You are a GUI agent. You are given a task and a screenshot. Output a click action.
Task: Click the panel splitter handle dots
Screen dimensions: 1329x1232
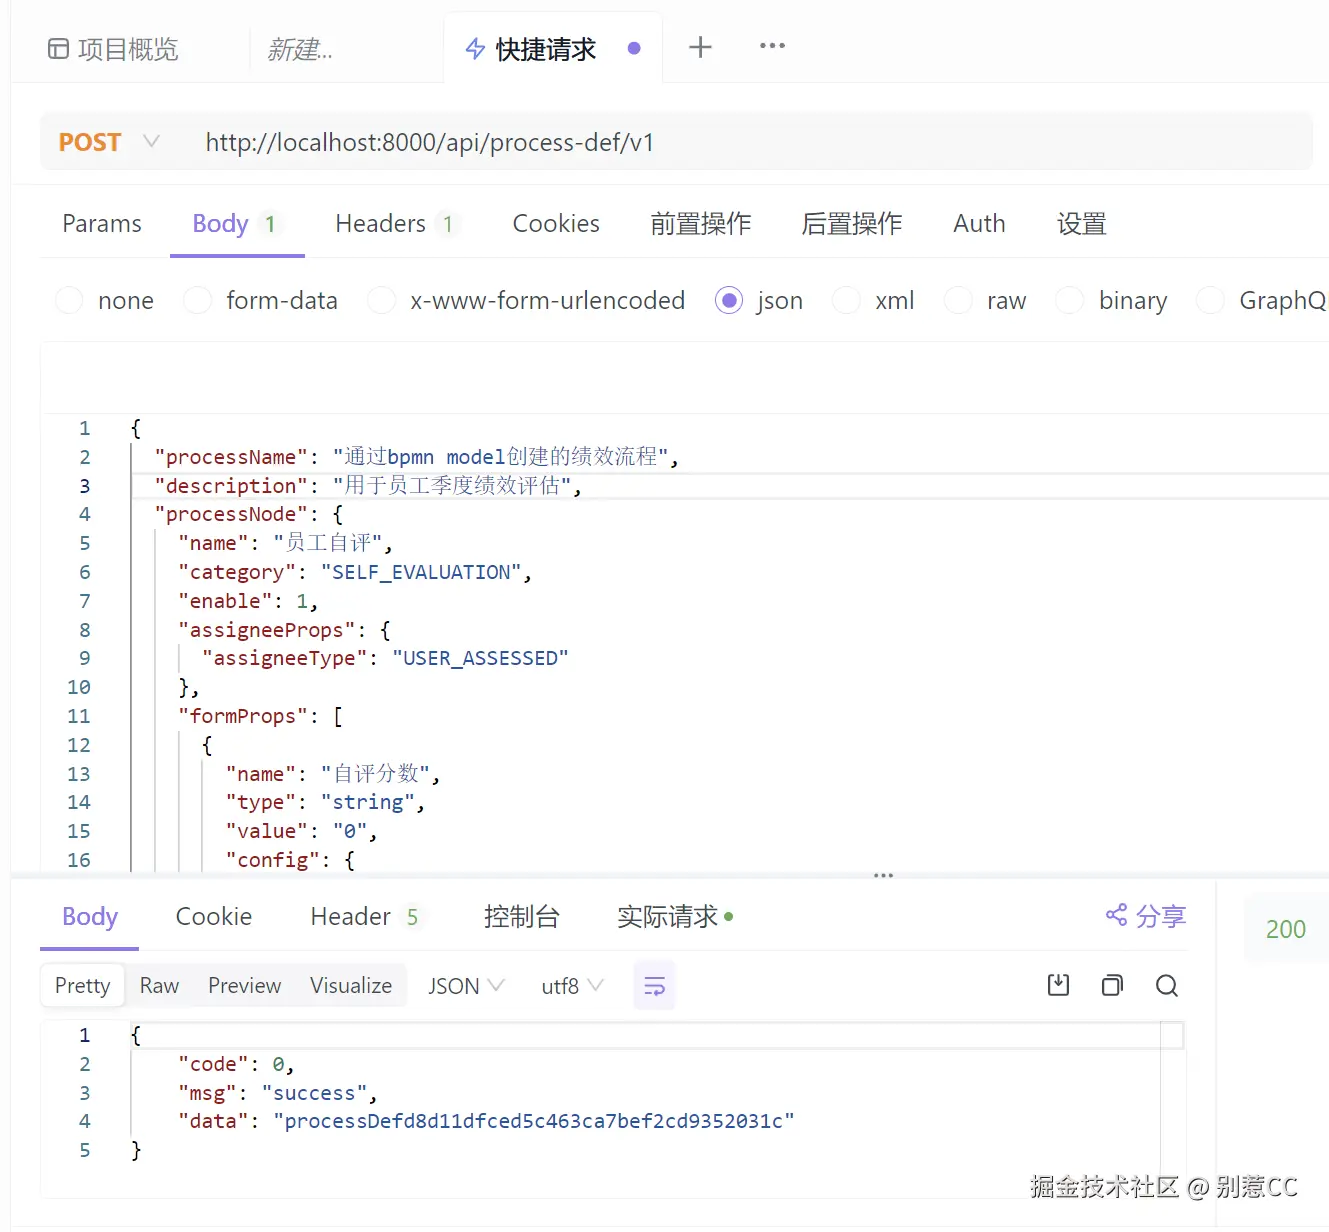[883, 876]
